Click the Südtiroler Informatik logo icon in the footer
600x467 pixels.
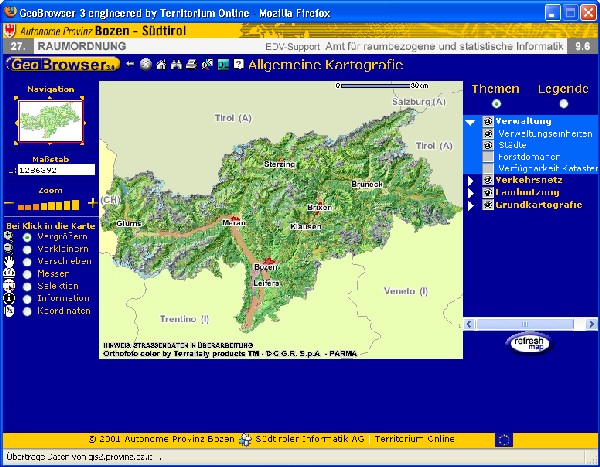(245, 439)
